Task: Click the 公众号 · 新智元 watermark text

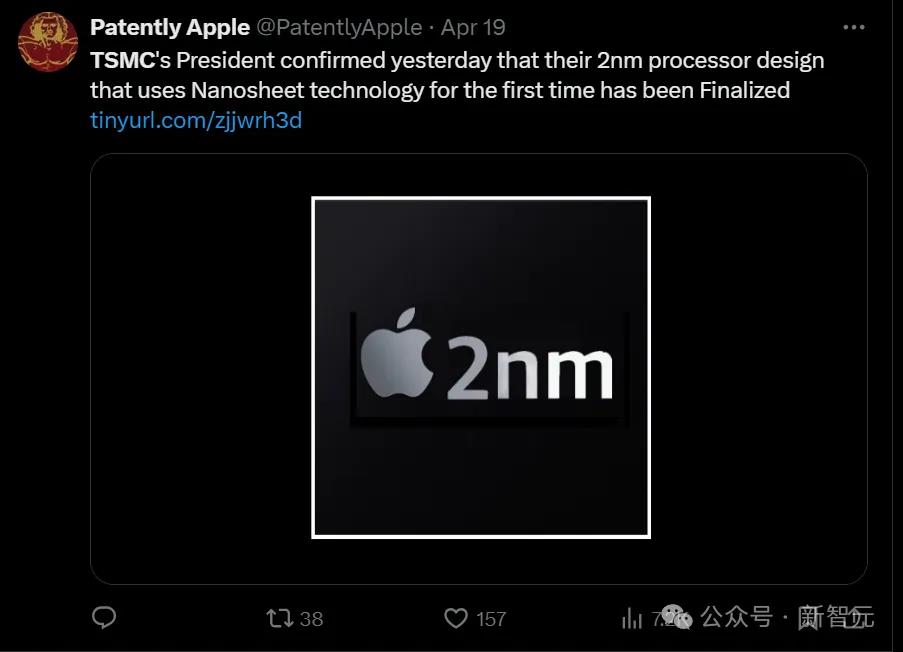Action: coord(787,617)
